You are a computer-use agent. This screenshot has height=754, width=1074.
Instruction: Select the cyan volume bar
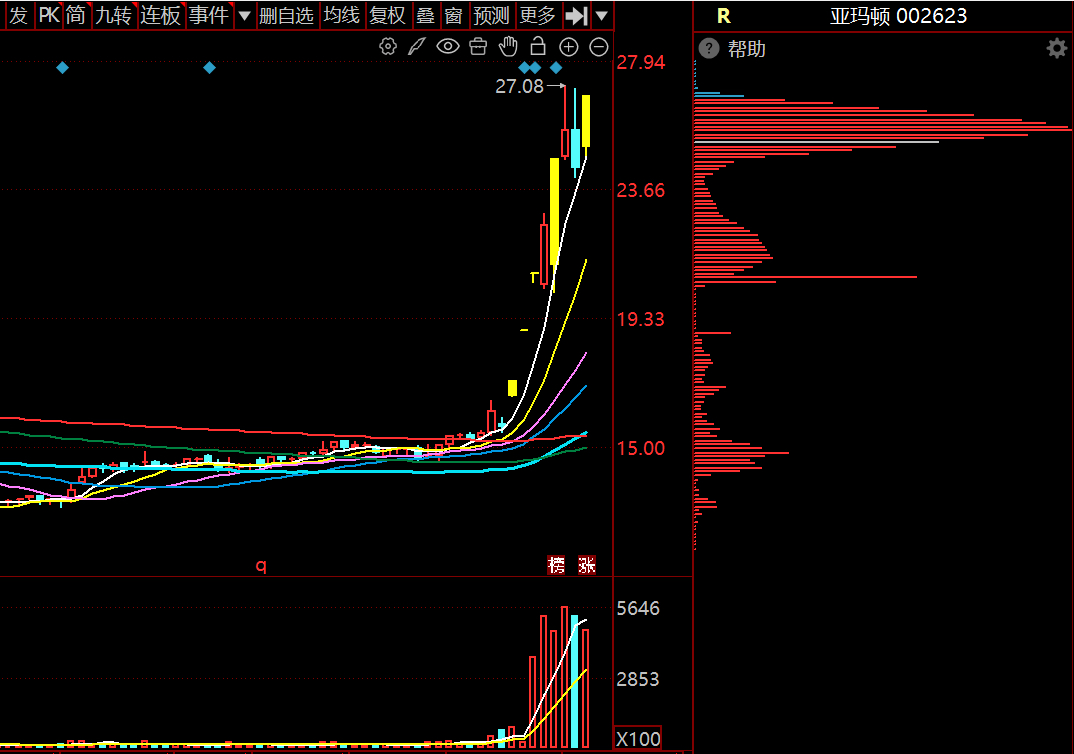[575, 681]
